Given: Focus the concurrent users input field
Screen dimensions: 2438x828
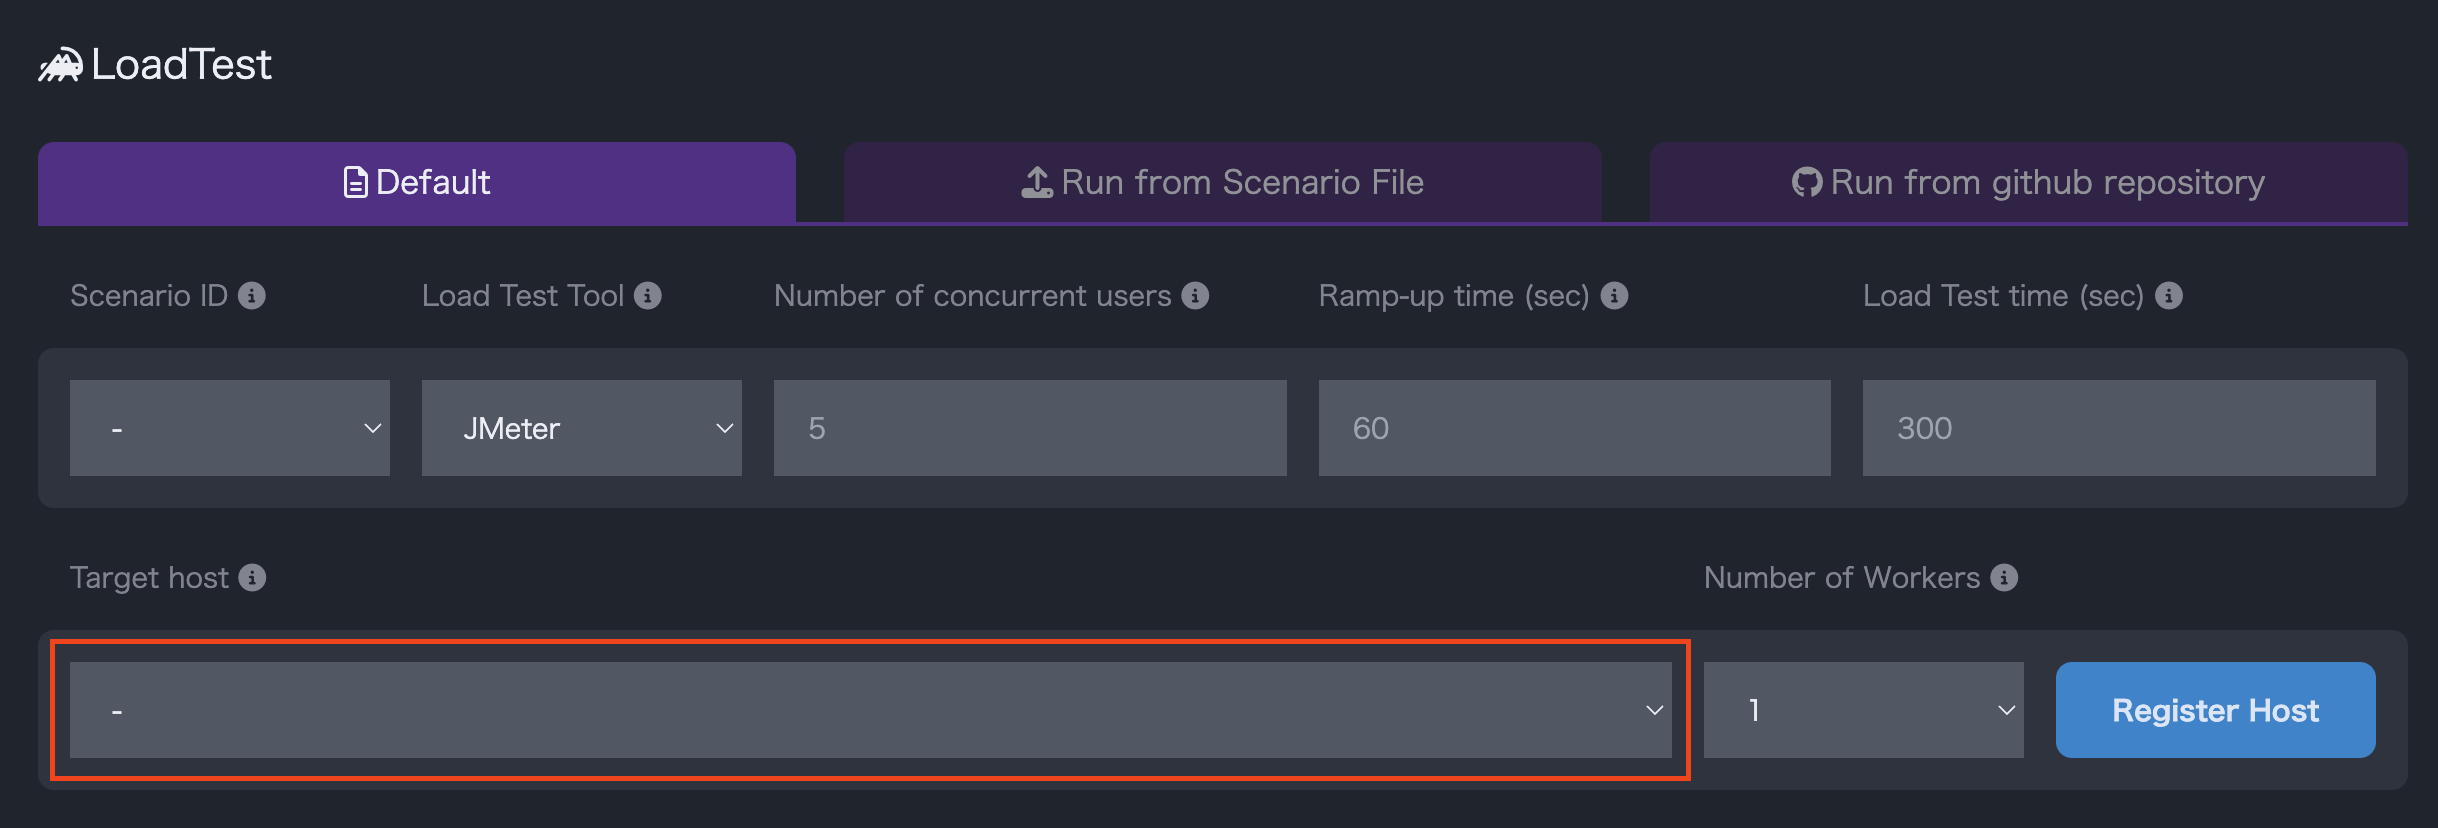Looking at the screenshot, I should tap(1030, 428).
